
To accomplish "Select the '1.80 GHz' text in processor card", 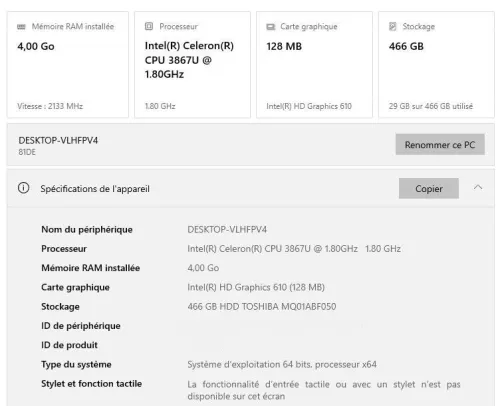I will click(160, 106).
